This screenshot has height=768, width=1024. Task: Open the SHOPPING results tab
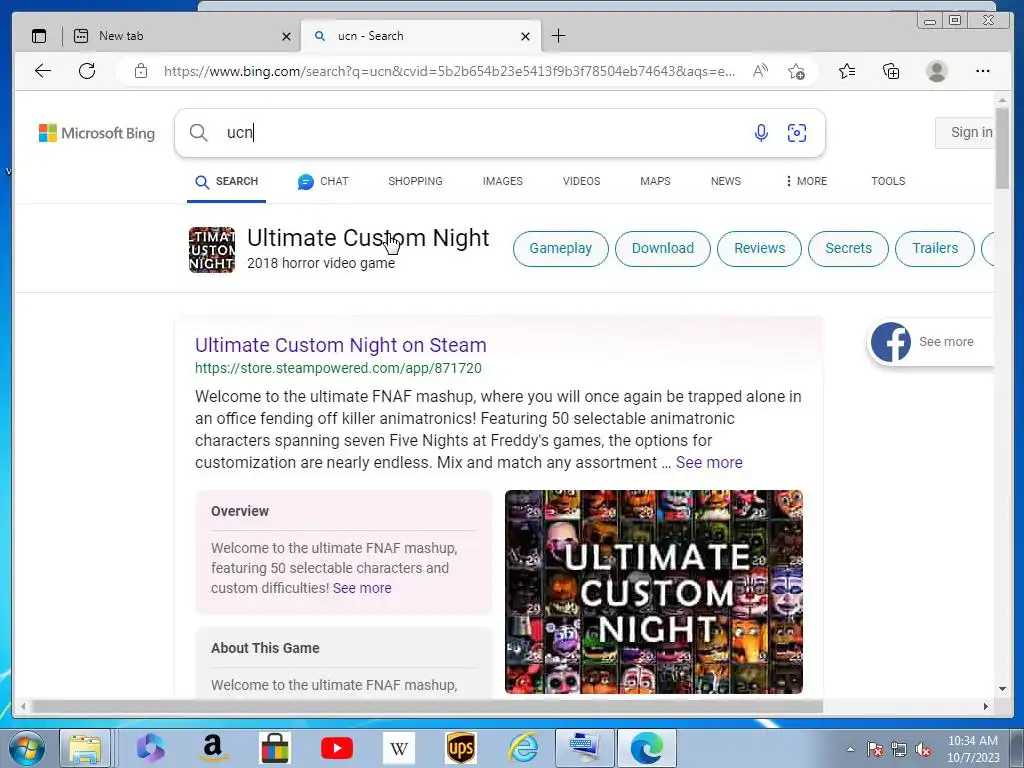click(415, 182)
